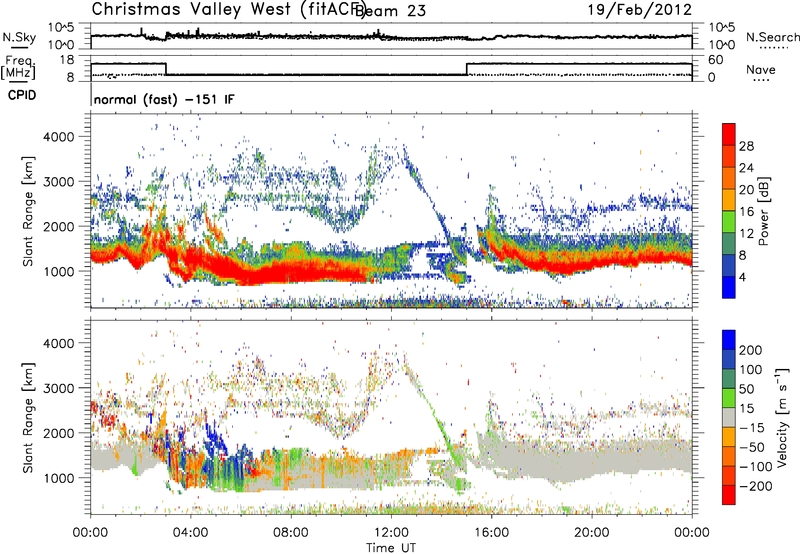Screen dimensions: 800x554
Task: Click the 20:00 time axis label
Action: point(592,533)
